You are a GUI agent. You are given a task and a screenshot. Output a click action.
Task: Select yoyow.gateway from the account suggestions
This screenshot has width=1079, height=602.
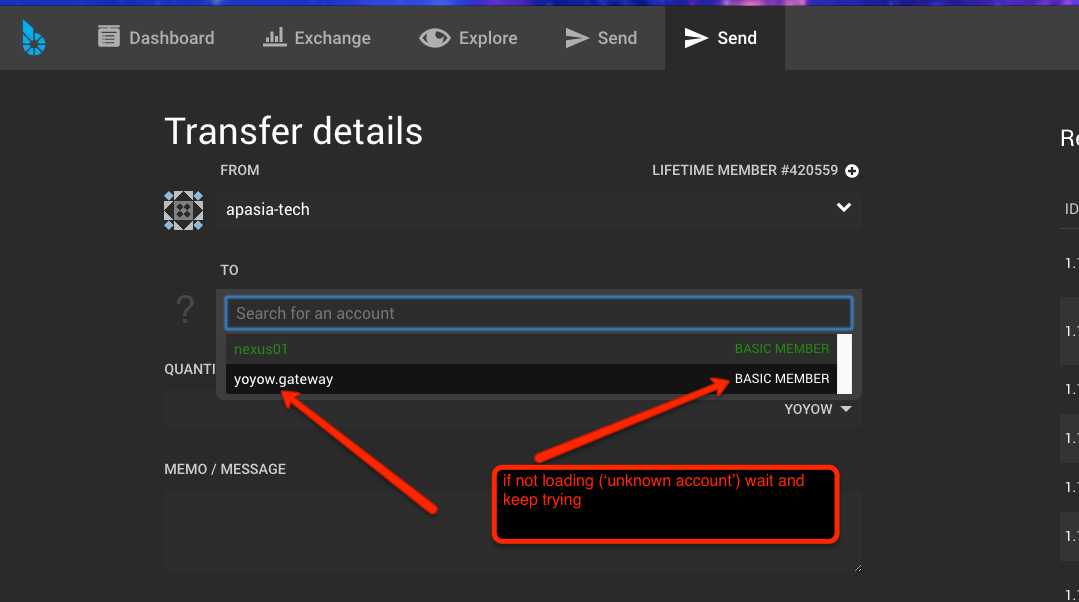pos(531,379)
